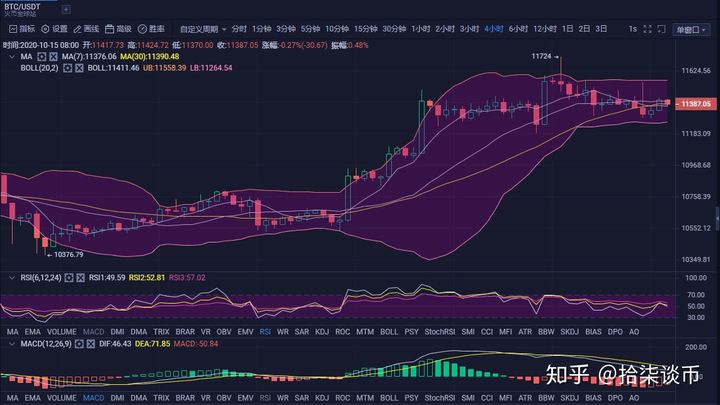
Task: Choose WR in the row under the RSI chart
Action: tap(282, 332)
